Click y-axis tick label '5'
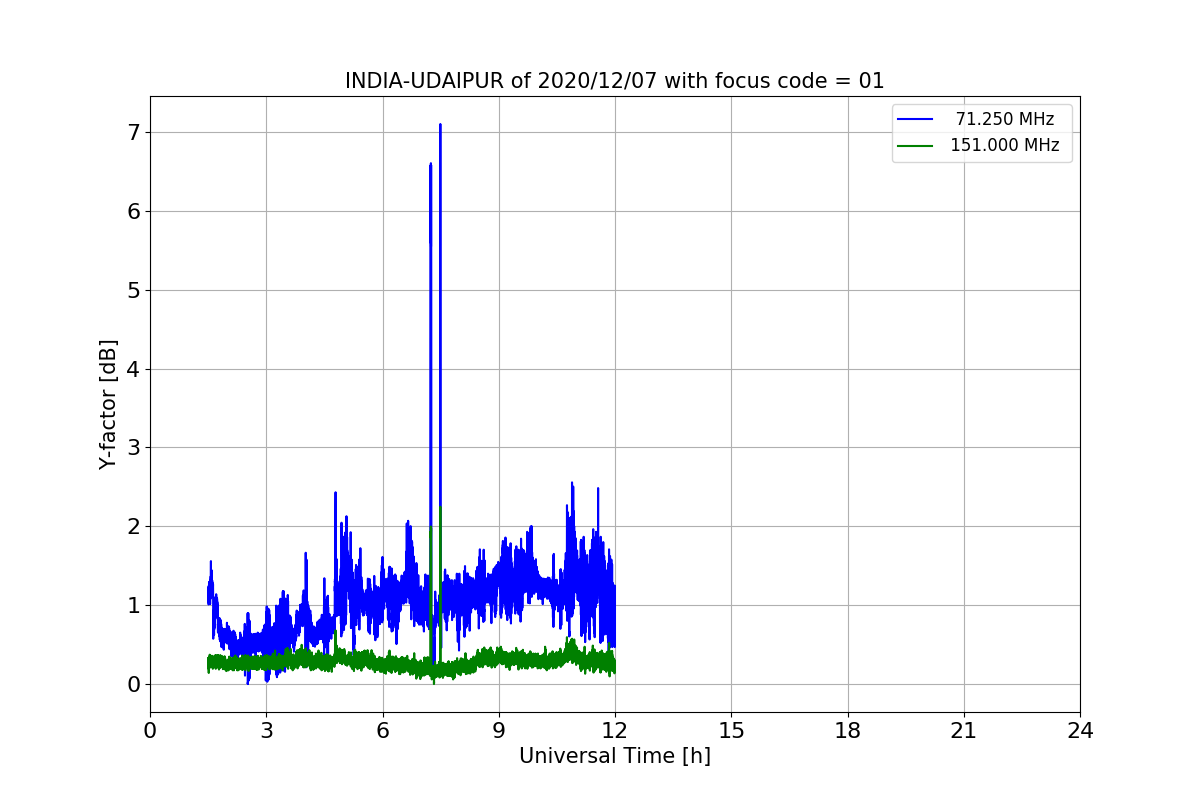 click(133, 290)
